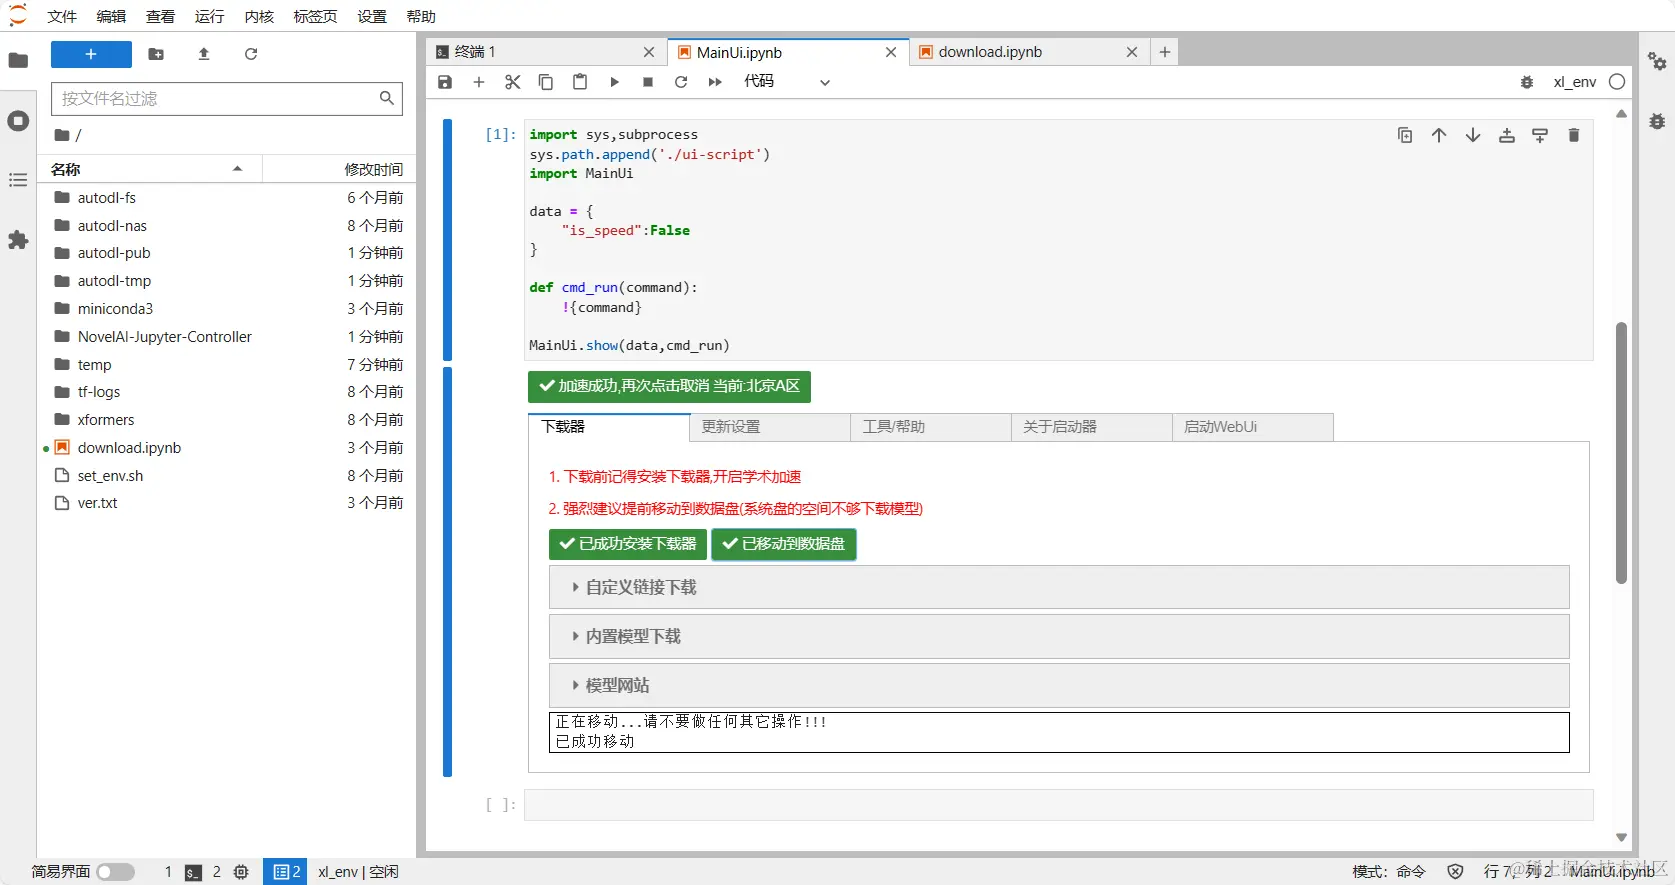Select NovelAI-Jupyter-Controller folder

point(228,337)
